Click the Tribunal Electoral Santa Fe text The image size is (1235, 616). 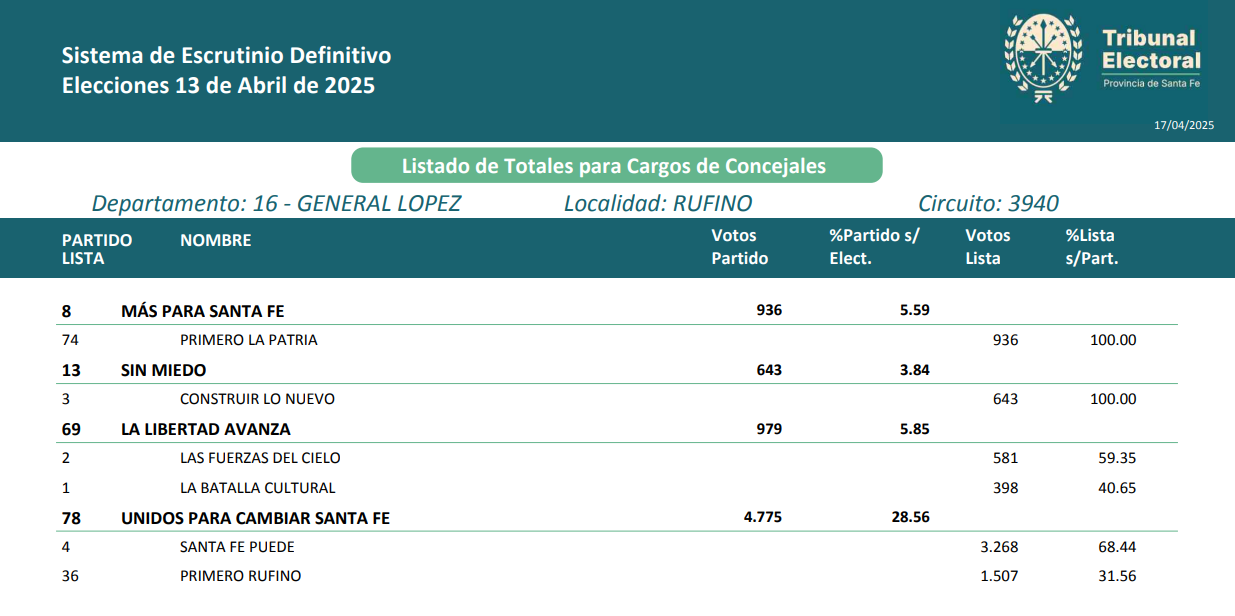[x=1151, y=58]
